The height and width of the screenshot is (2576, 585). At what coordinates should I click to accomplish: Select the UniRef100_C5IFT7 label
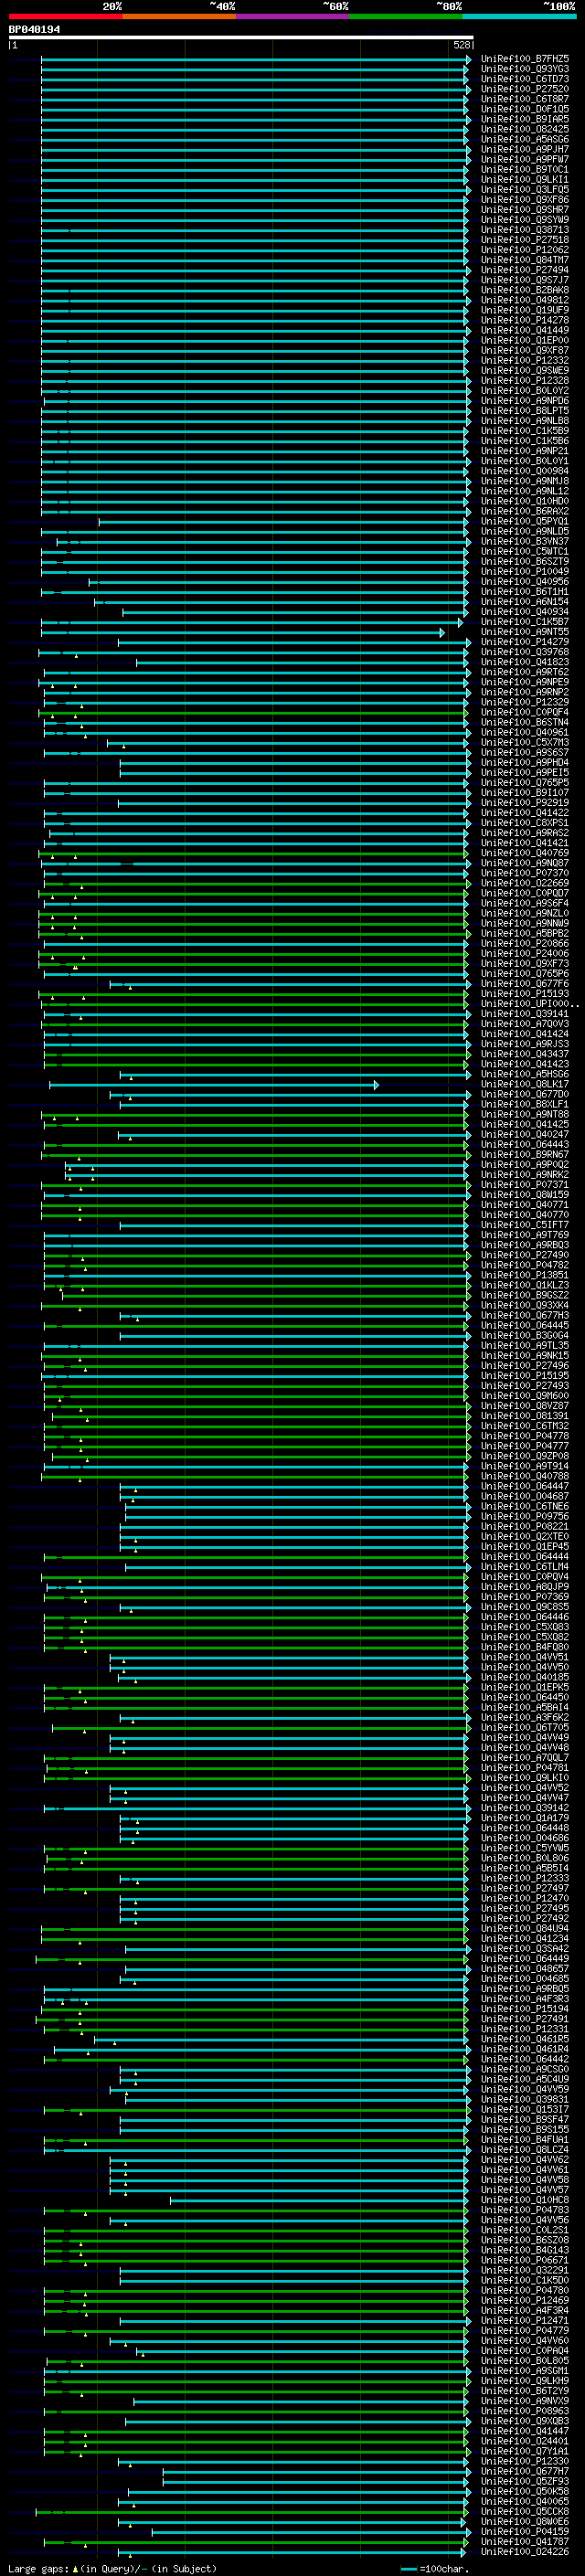pos(525,1225)
